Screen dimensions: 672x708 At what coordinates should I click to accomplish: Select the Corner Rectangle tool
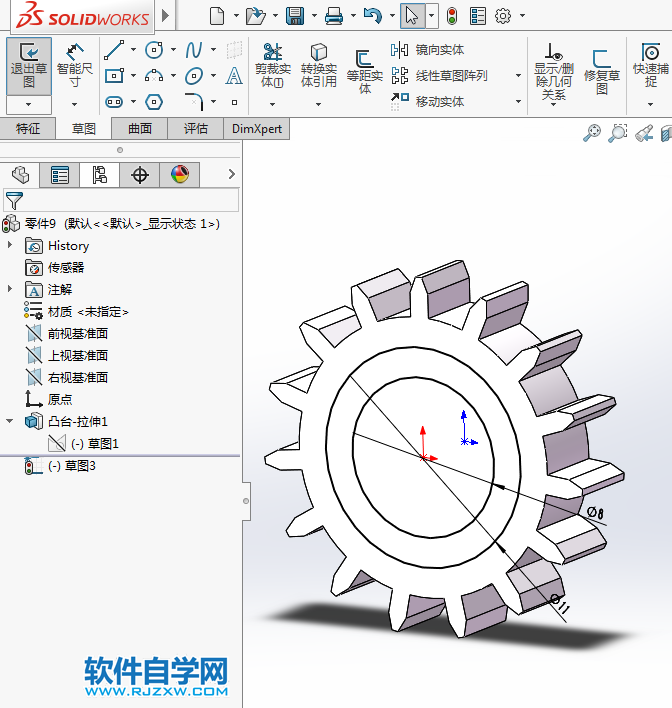tap(114, 75)
